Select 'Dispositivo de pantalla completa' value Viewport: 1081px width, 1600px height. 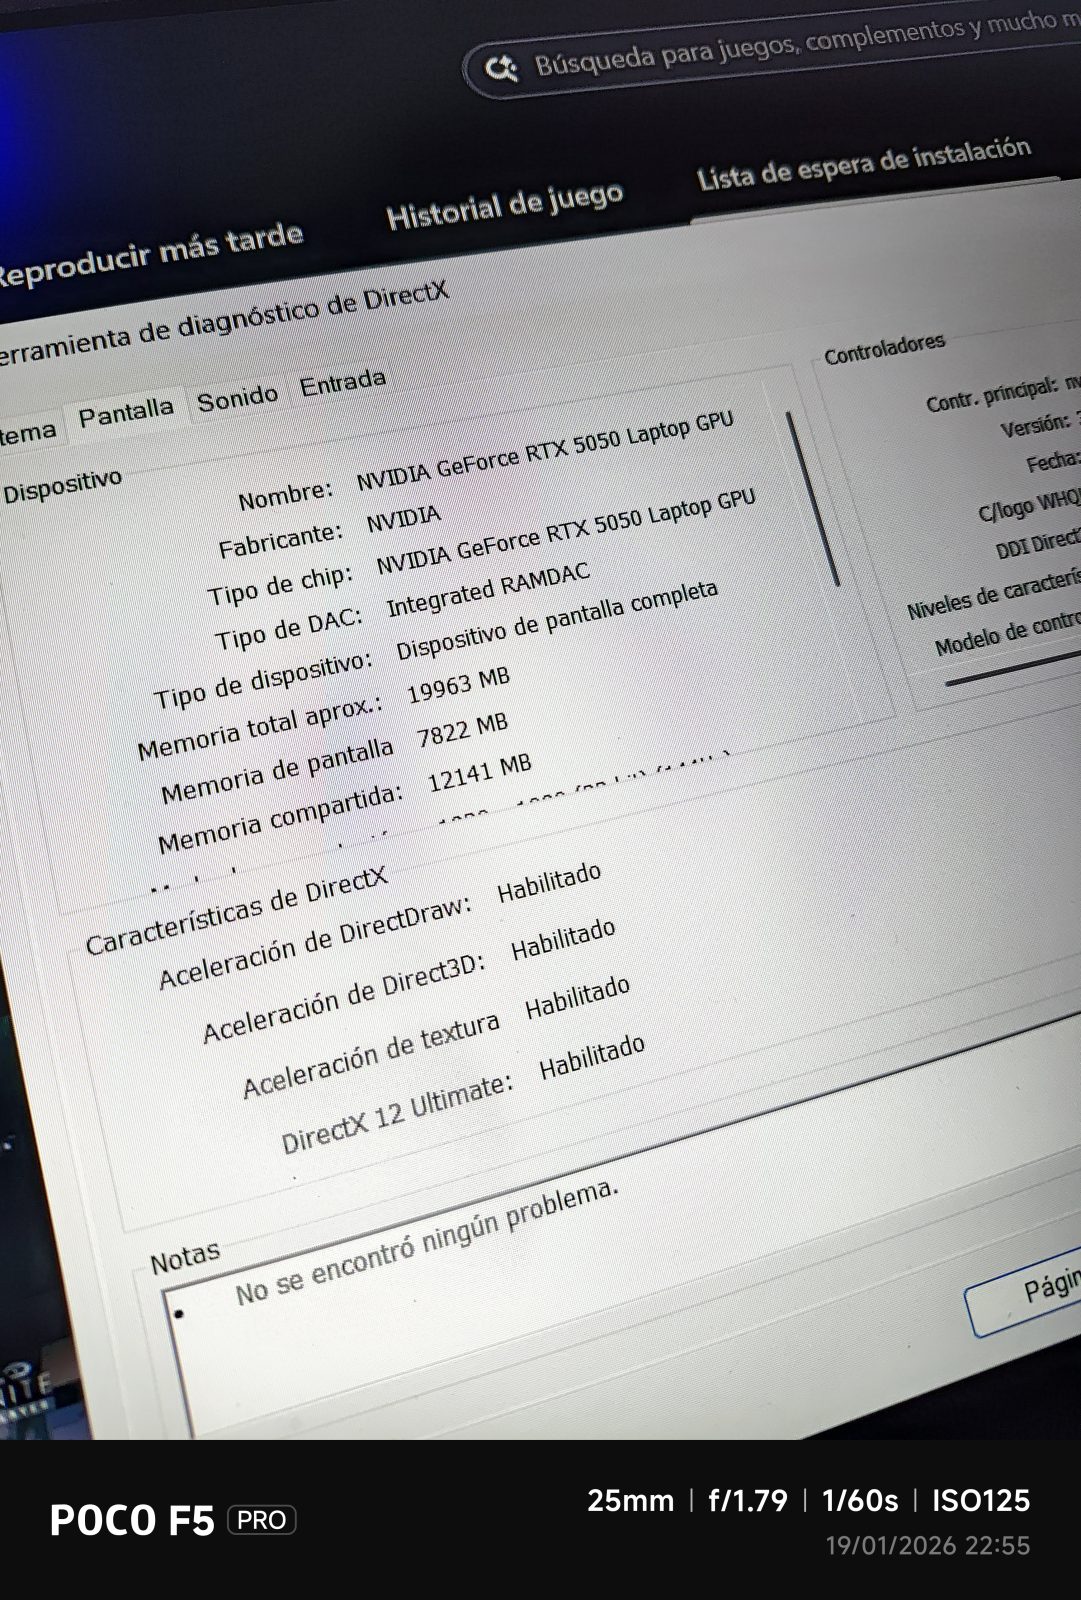[557, 620]
